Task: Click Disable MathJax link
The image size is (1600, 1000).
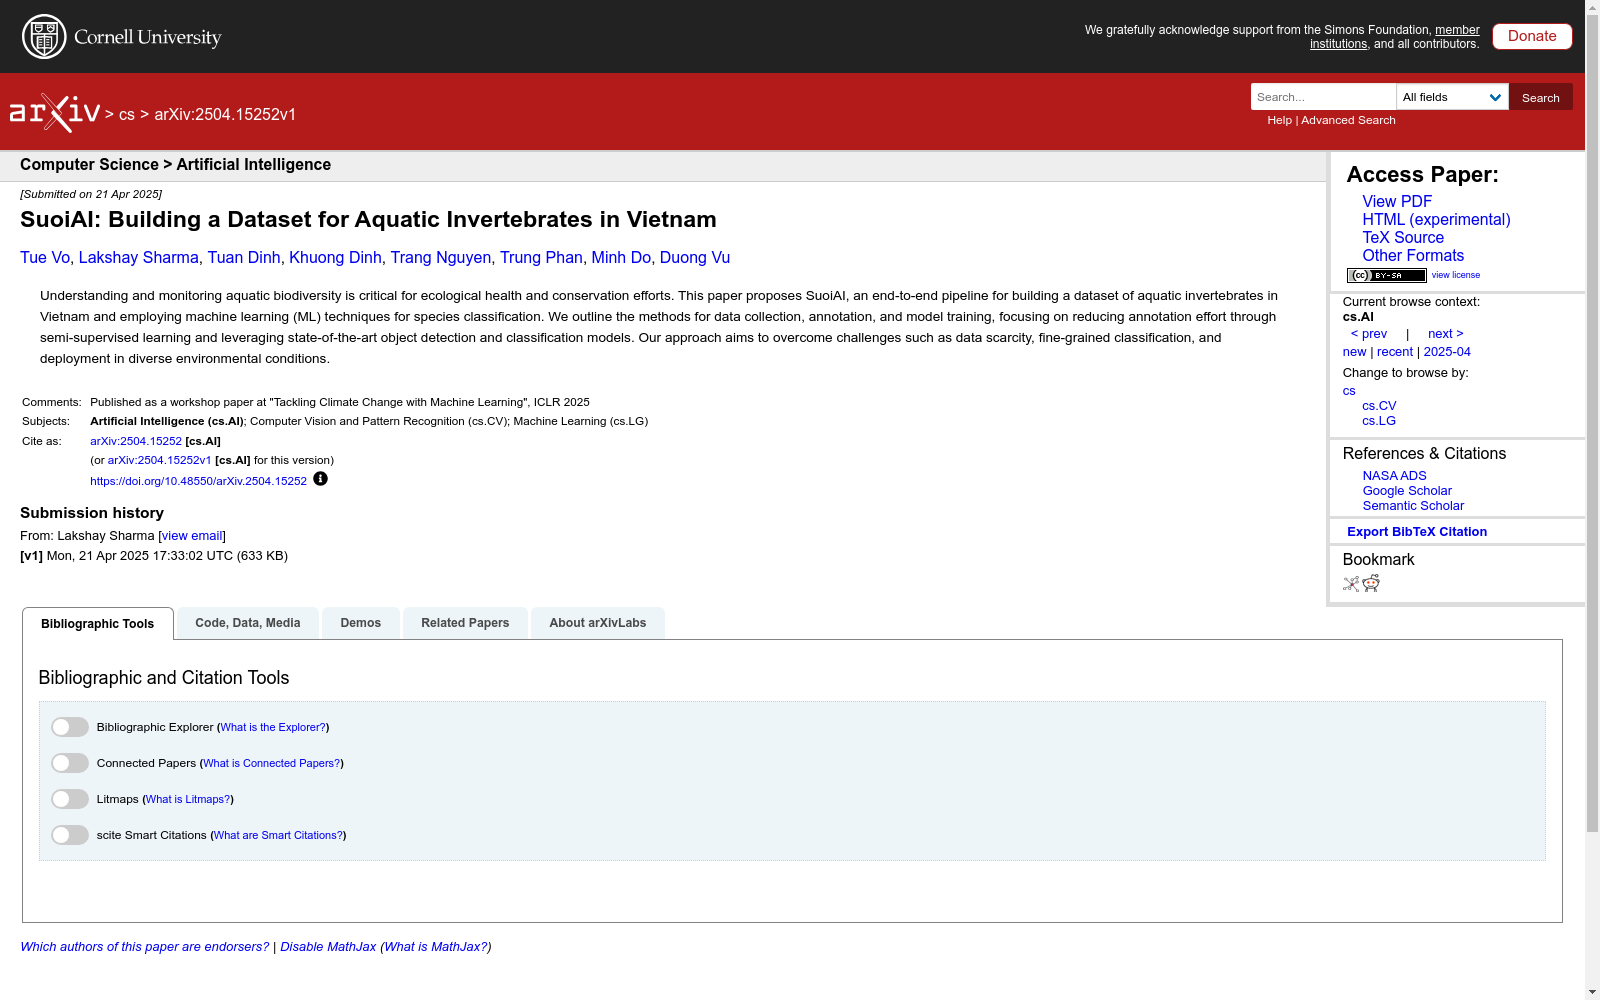Action: coord(328,947)
